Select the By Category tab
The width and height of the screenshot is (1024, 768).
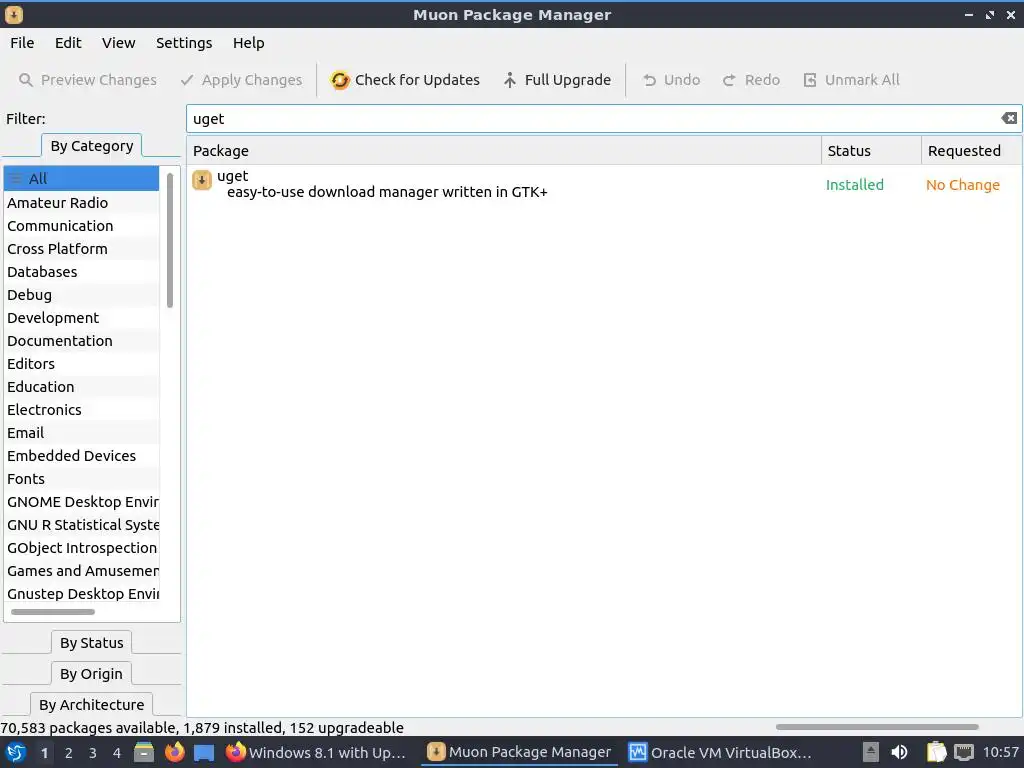(91, 146)
